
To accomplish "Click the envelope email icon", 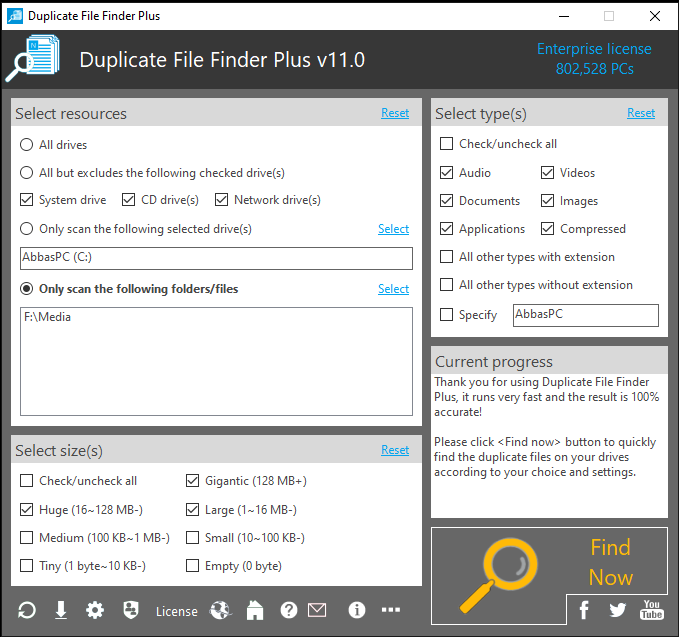I will click(317, 610).
